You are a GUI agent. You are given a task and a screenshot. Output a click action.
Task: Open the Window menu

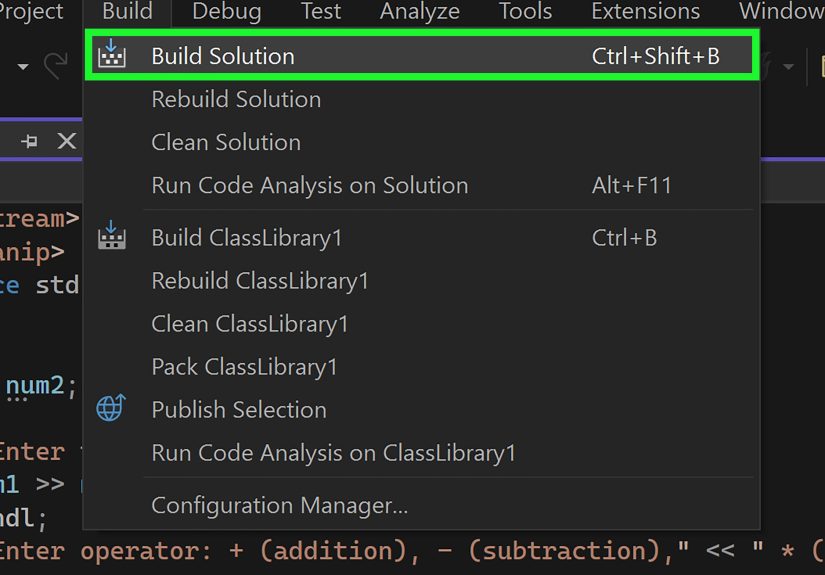782,12
